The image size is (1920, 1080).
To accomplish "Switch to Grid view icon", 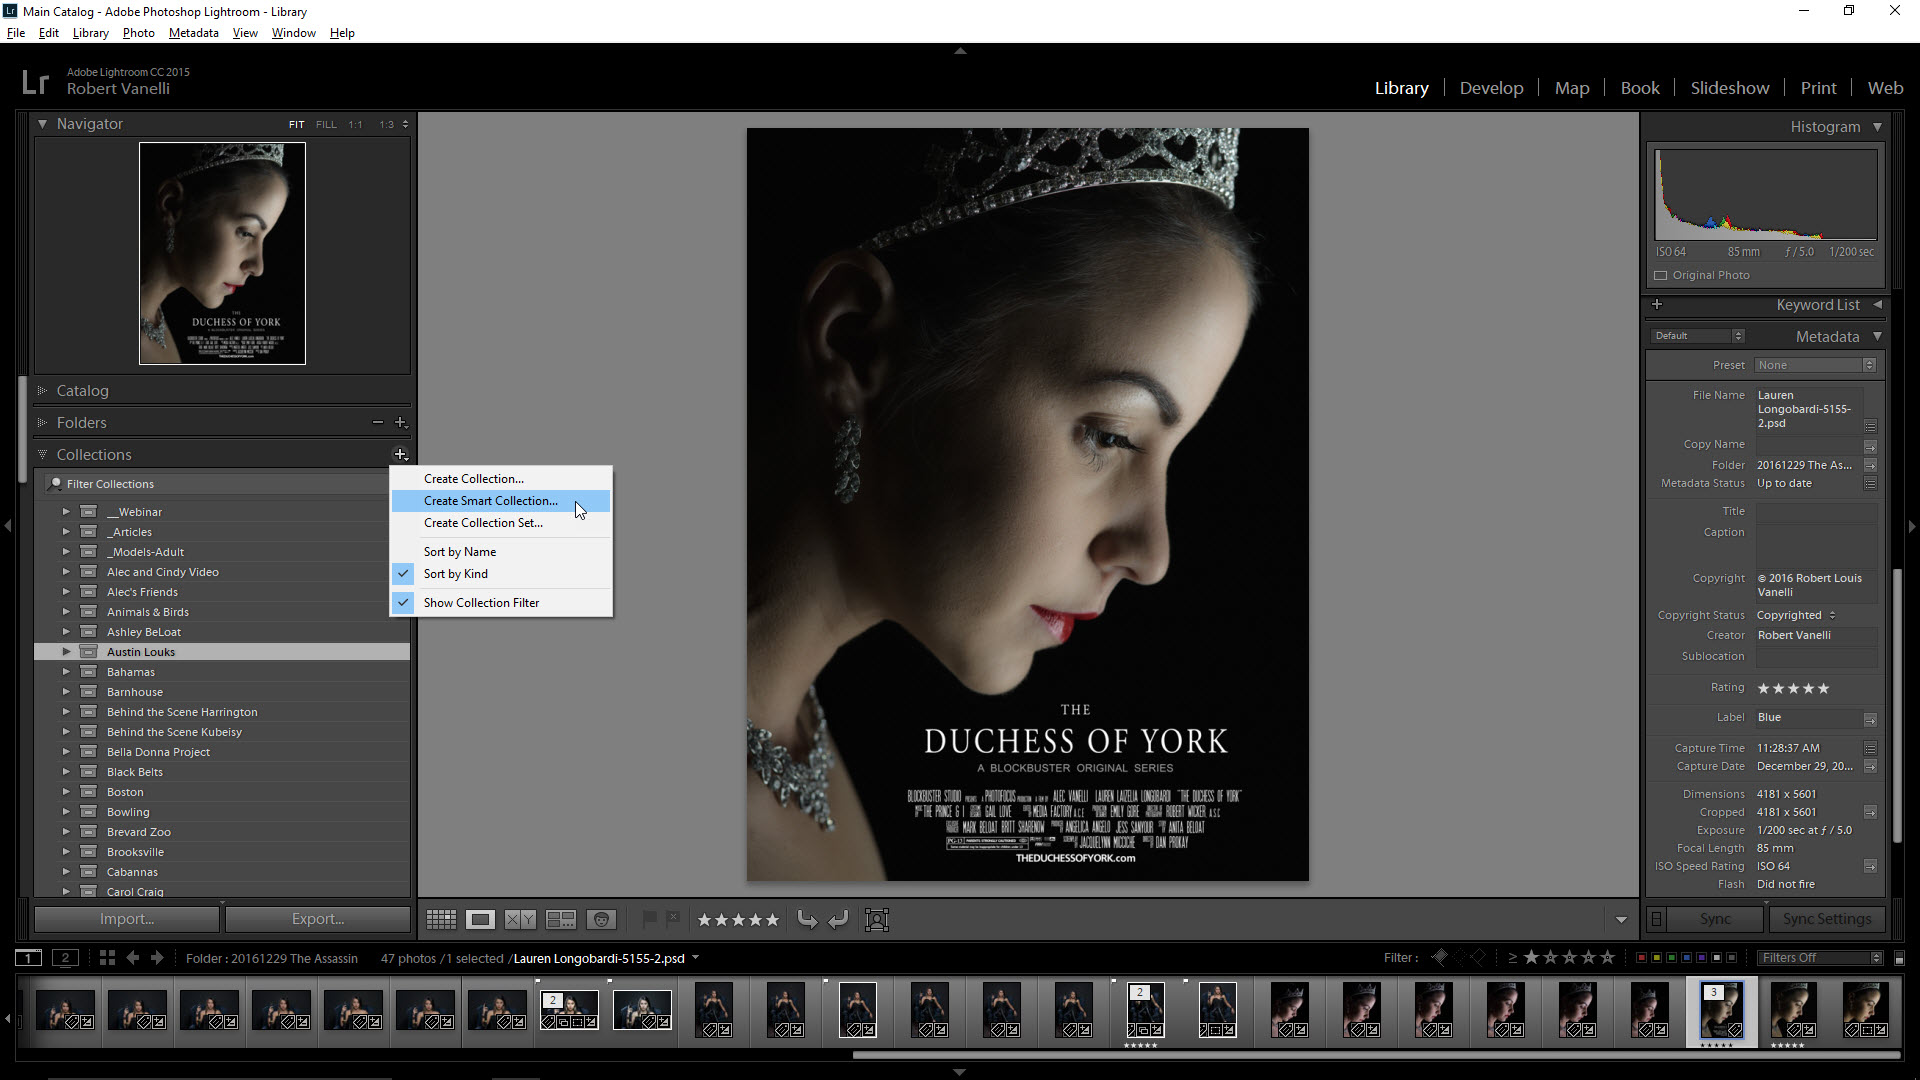I will click(x=441, y=920).
